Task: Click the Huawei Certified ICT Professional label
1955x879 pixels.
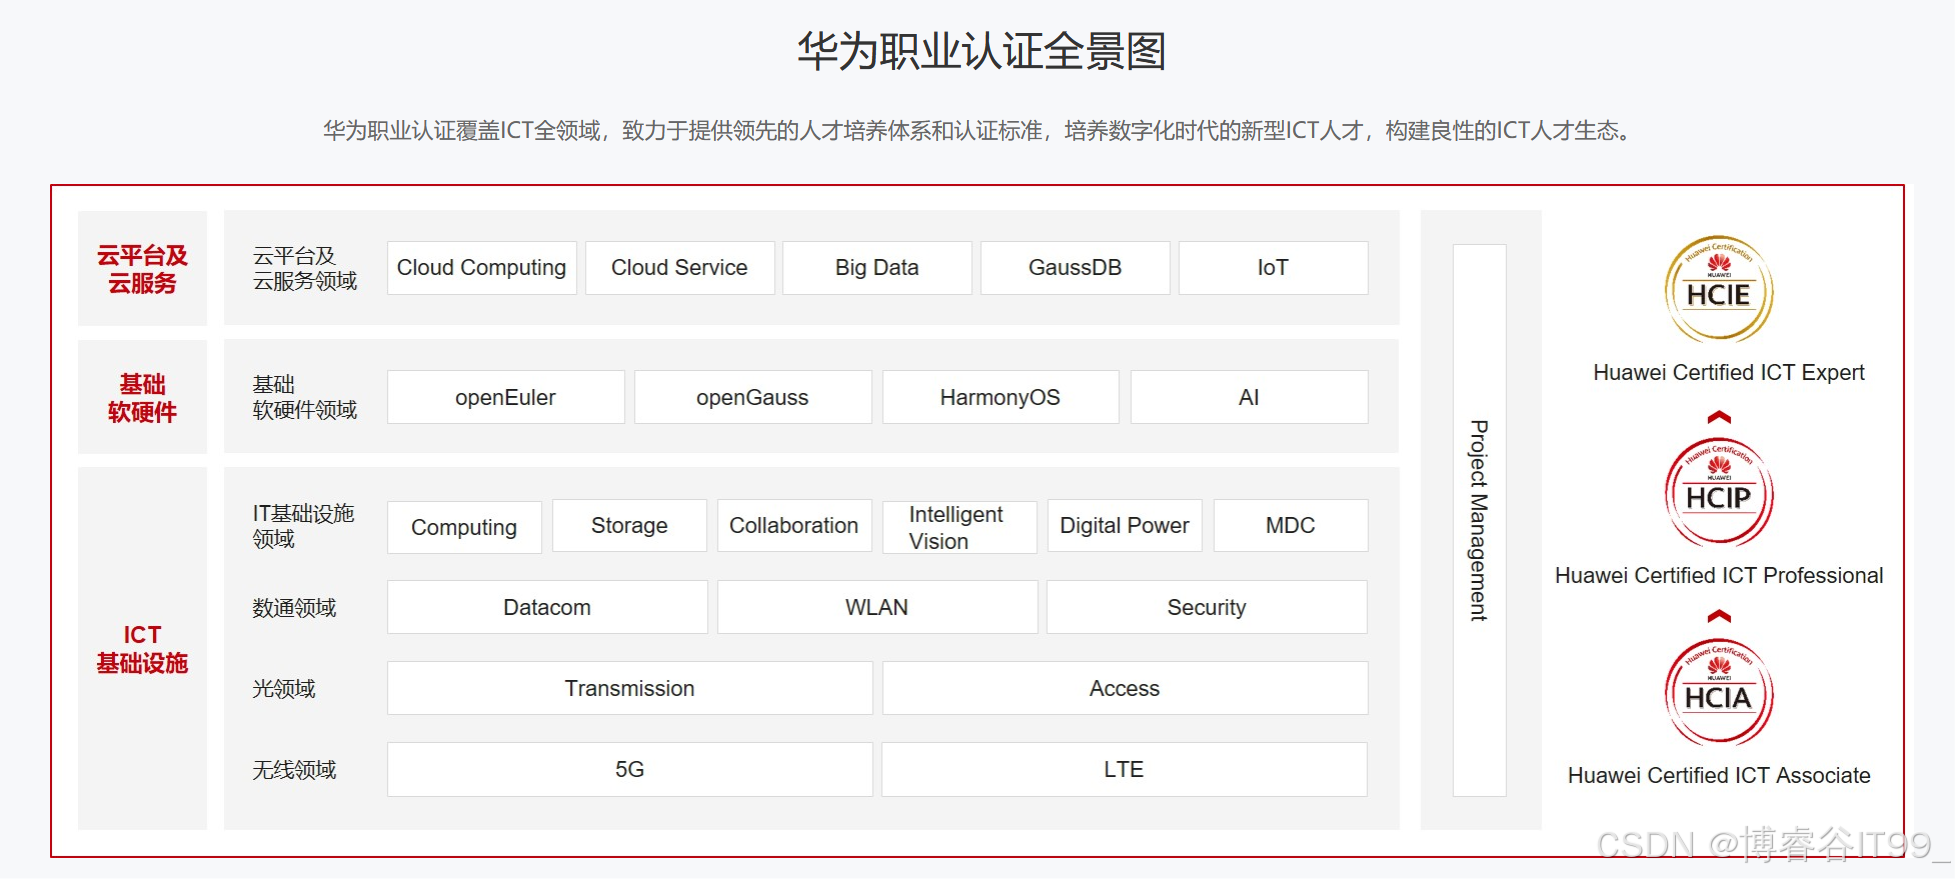Action: click(x=1719, y=576)
